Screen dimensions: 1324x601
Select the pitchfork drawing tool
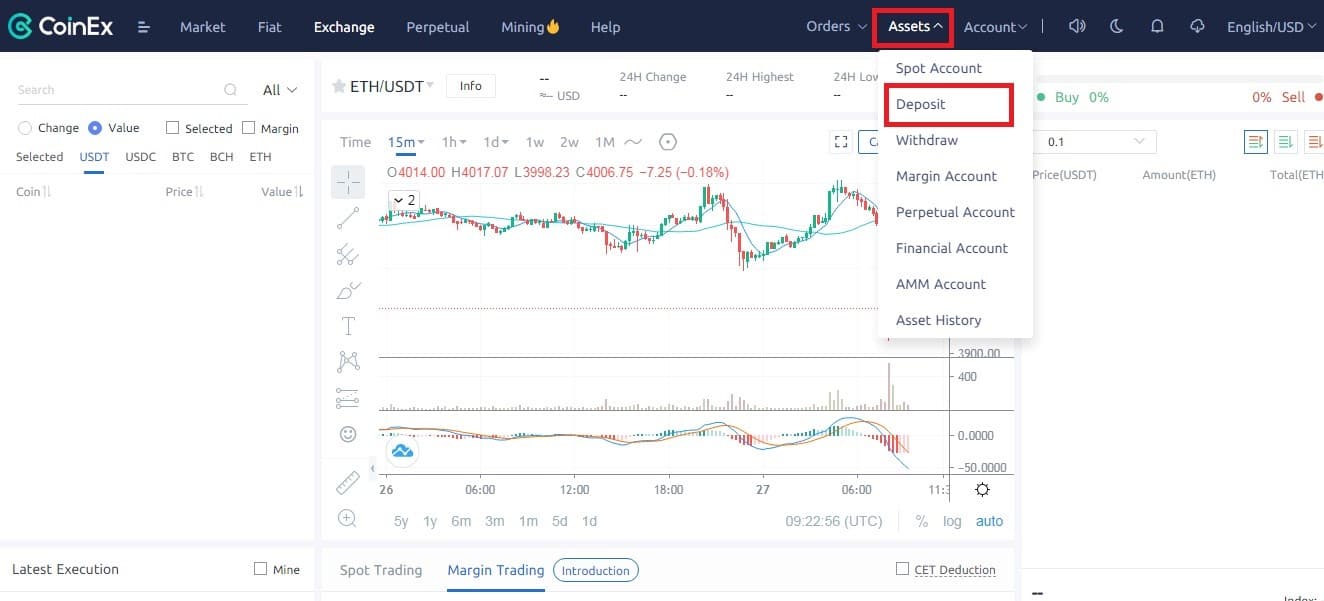pyautogui.click(x=348, y=254)
